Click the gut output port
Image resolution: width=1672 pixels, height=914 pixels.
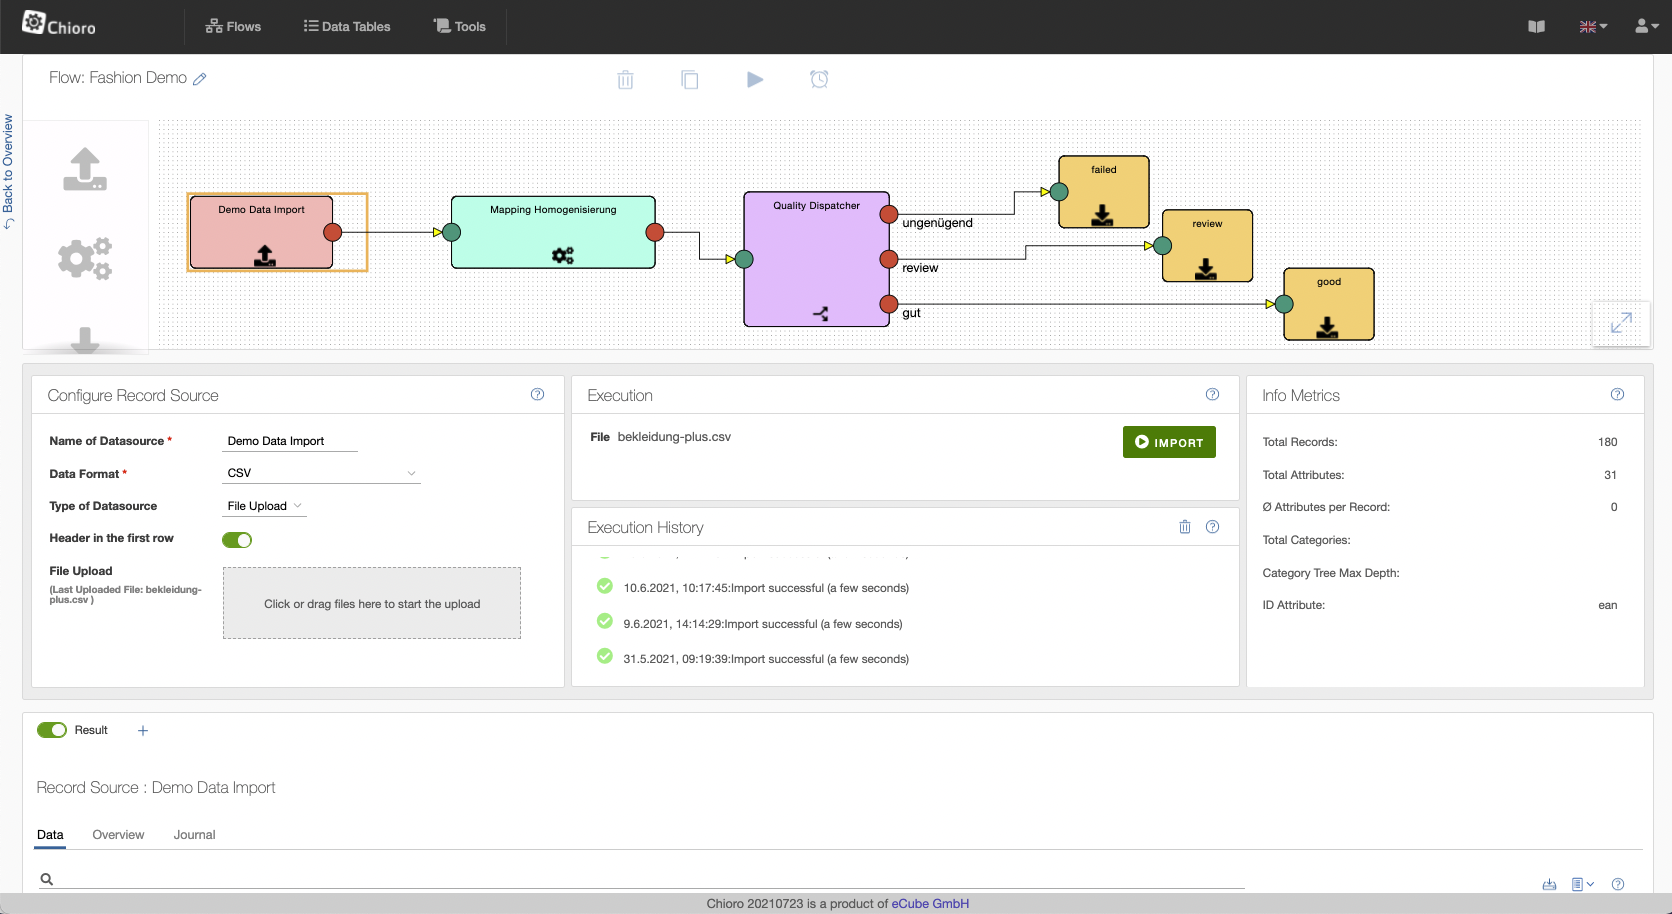pos(888,304)
